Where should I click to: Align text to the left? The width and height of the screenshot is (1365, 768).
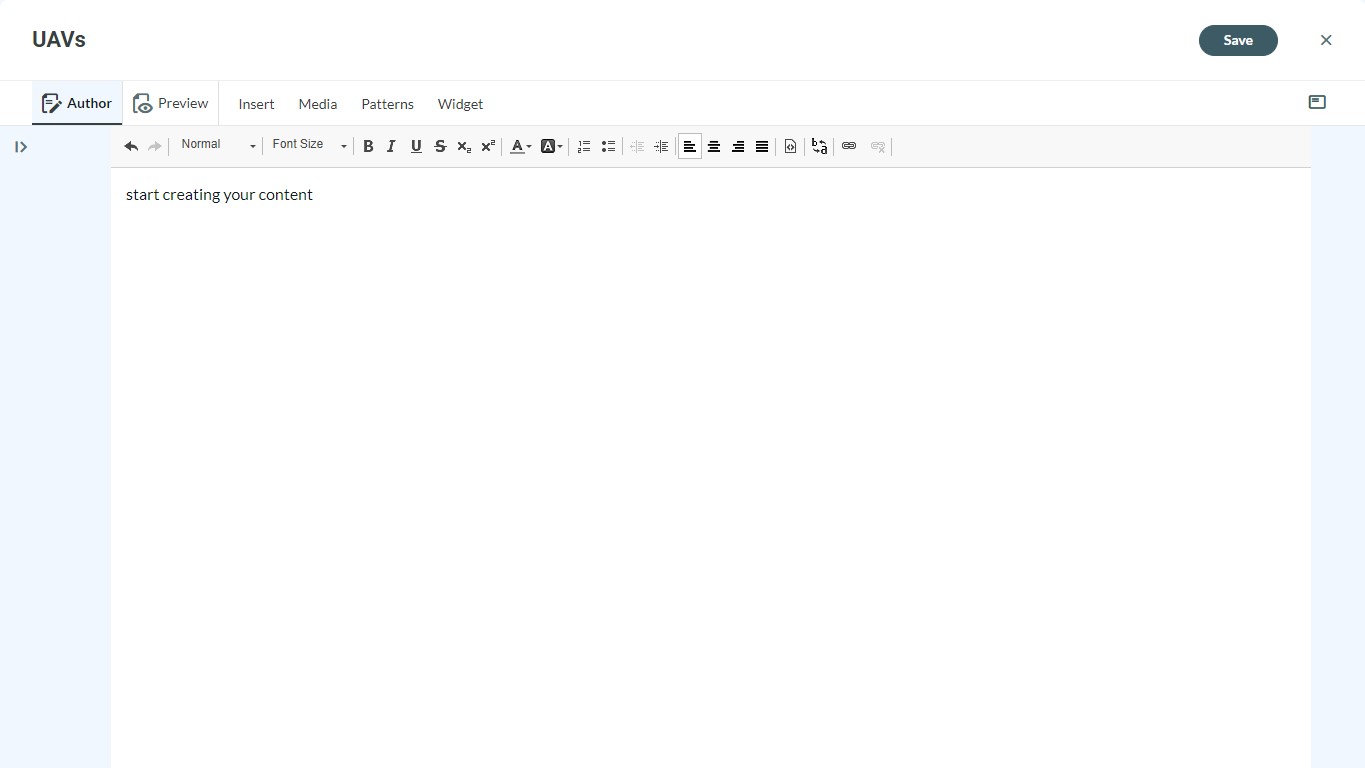pyautogui.click(x=690, y=146)
